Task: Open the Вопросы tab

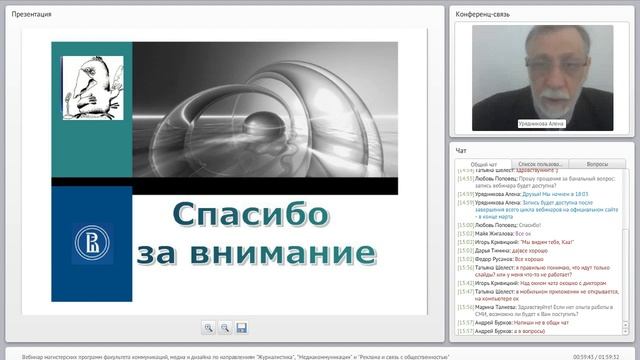Action: tap(597, 164)
